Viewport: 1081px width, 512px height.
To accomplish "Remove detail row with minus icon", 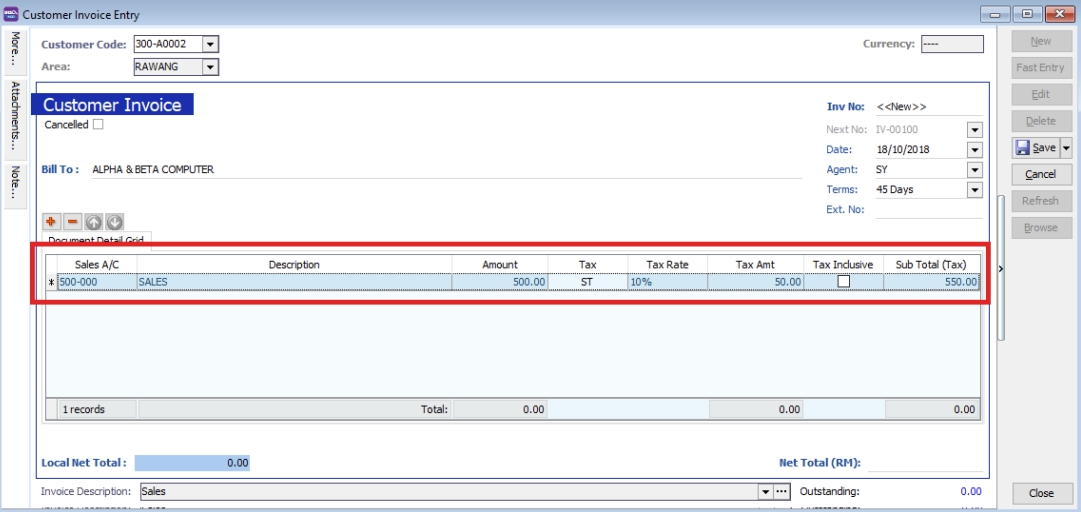I will [72, 222].
